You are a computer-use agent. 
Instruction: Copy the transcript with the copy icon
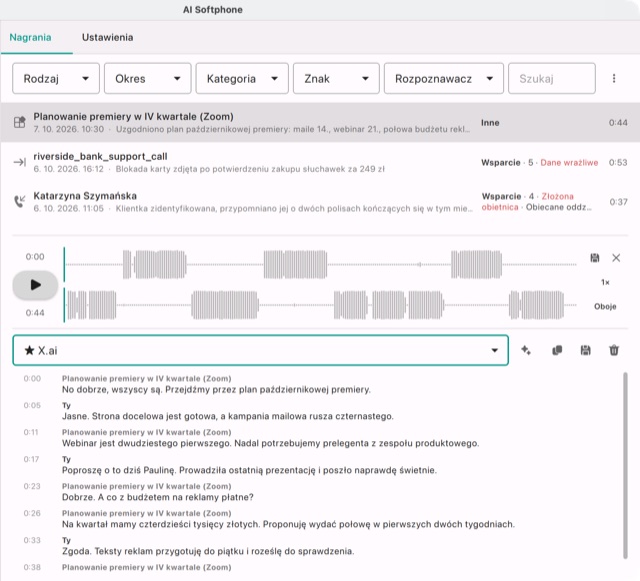[x=557, y=350]
